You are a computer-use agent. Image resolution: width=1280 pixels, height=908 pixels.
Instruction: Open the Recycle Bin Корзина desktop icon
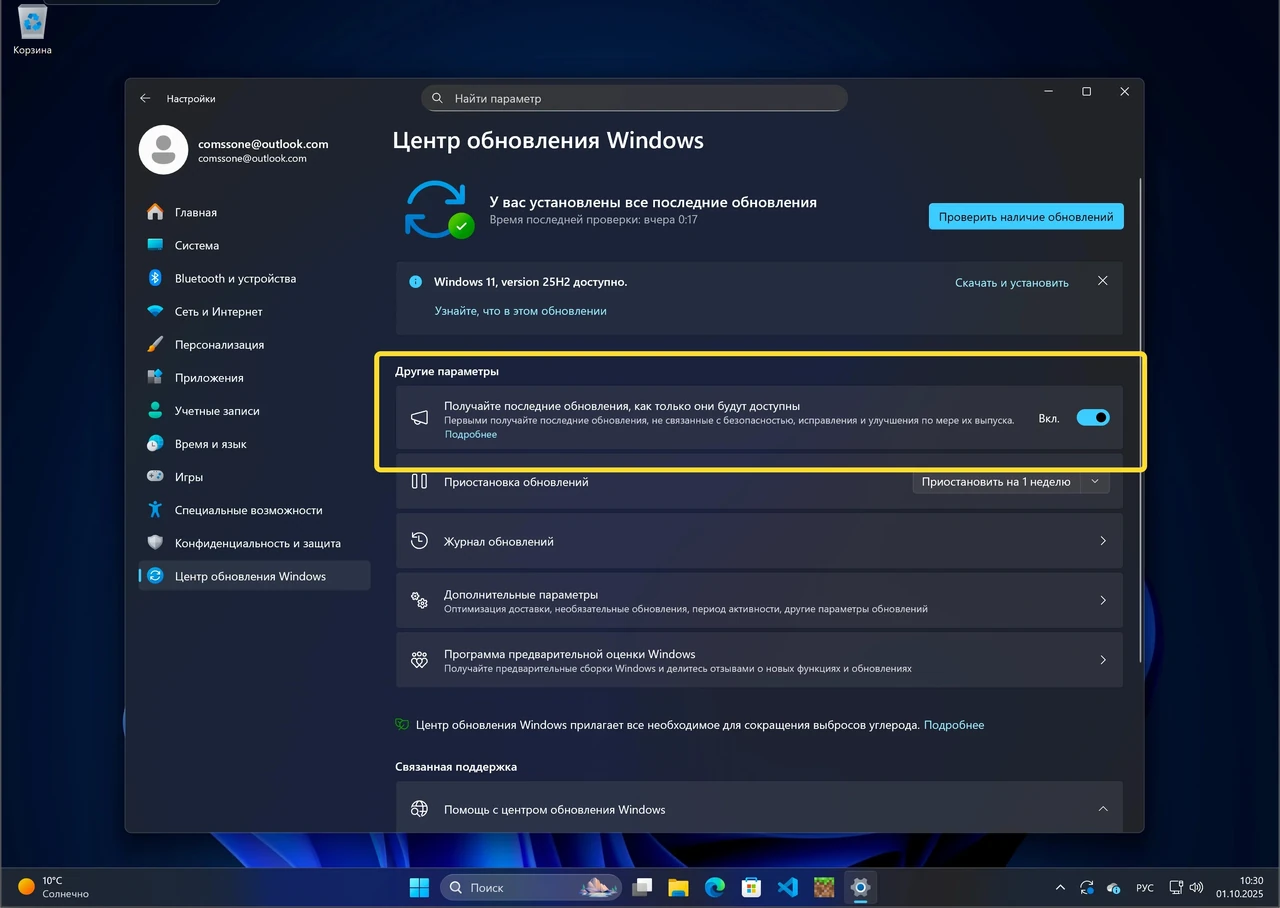(x=33, y=30)
